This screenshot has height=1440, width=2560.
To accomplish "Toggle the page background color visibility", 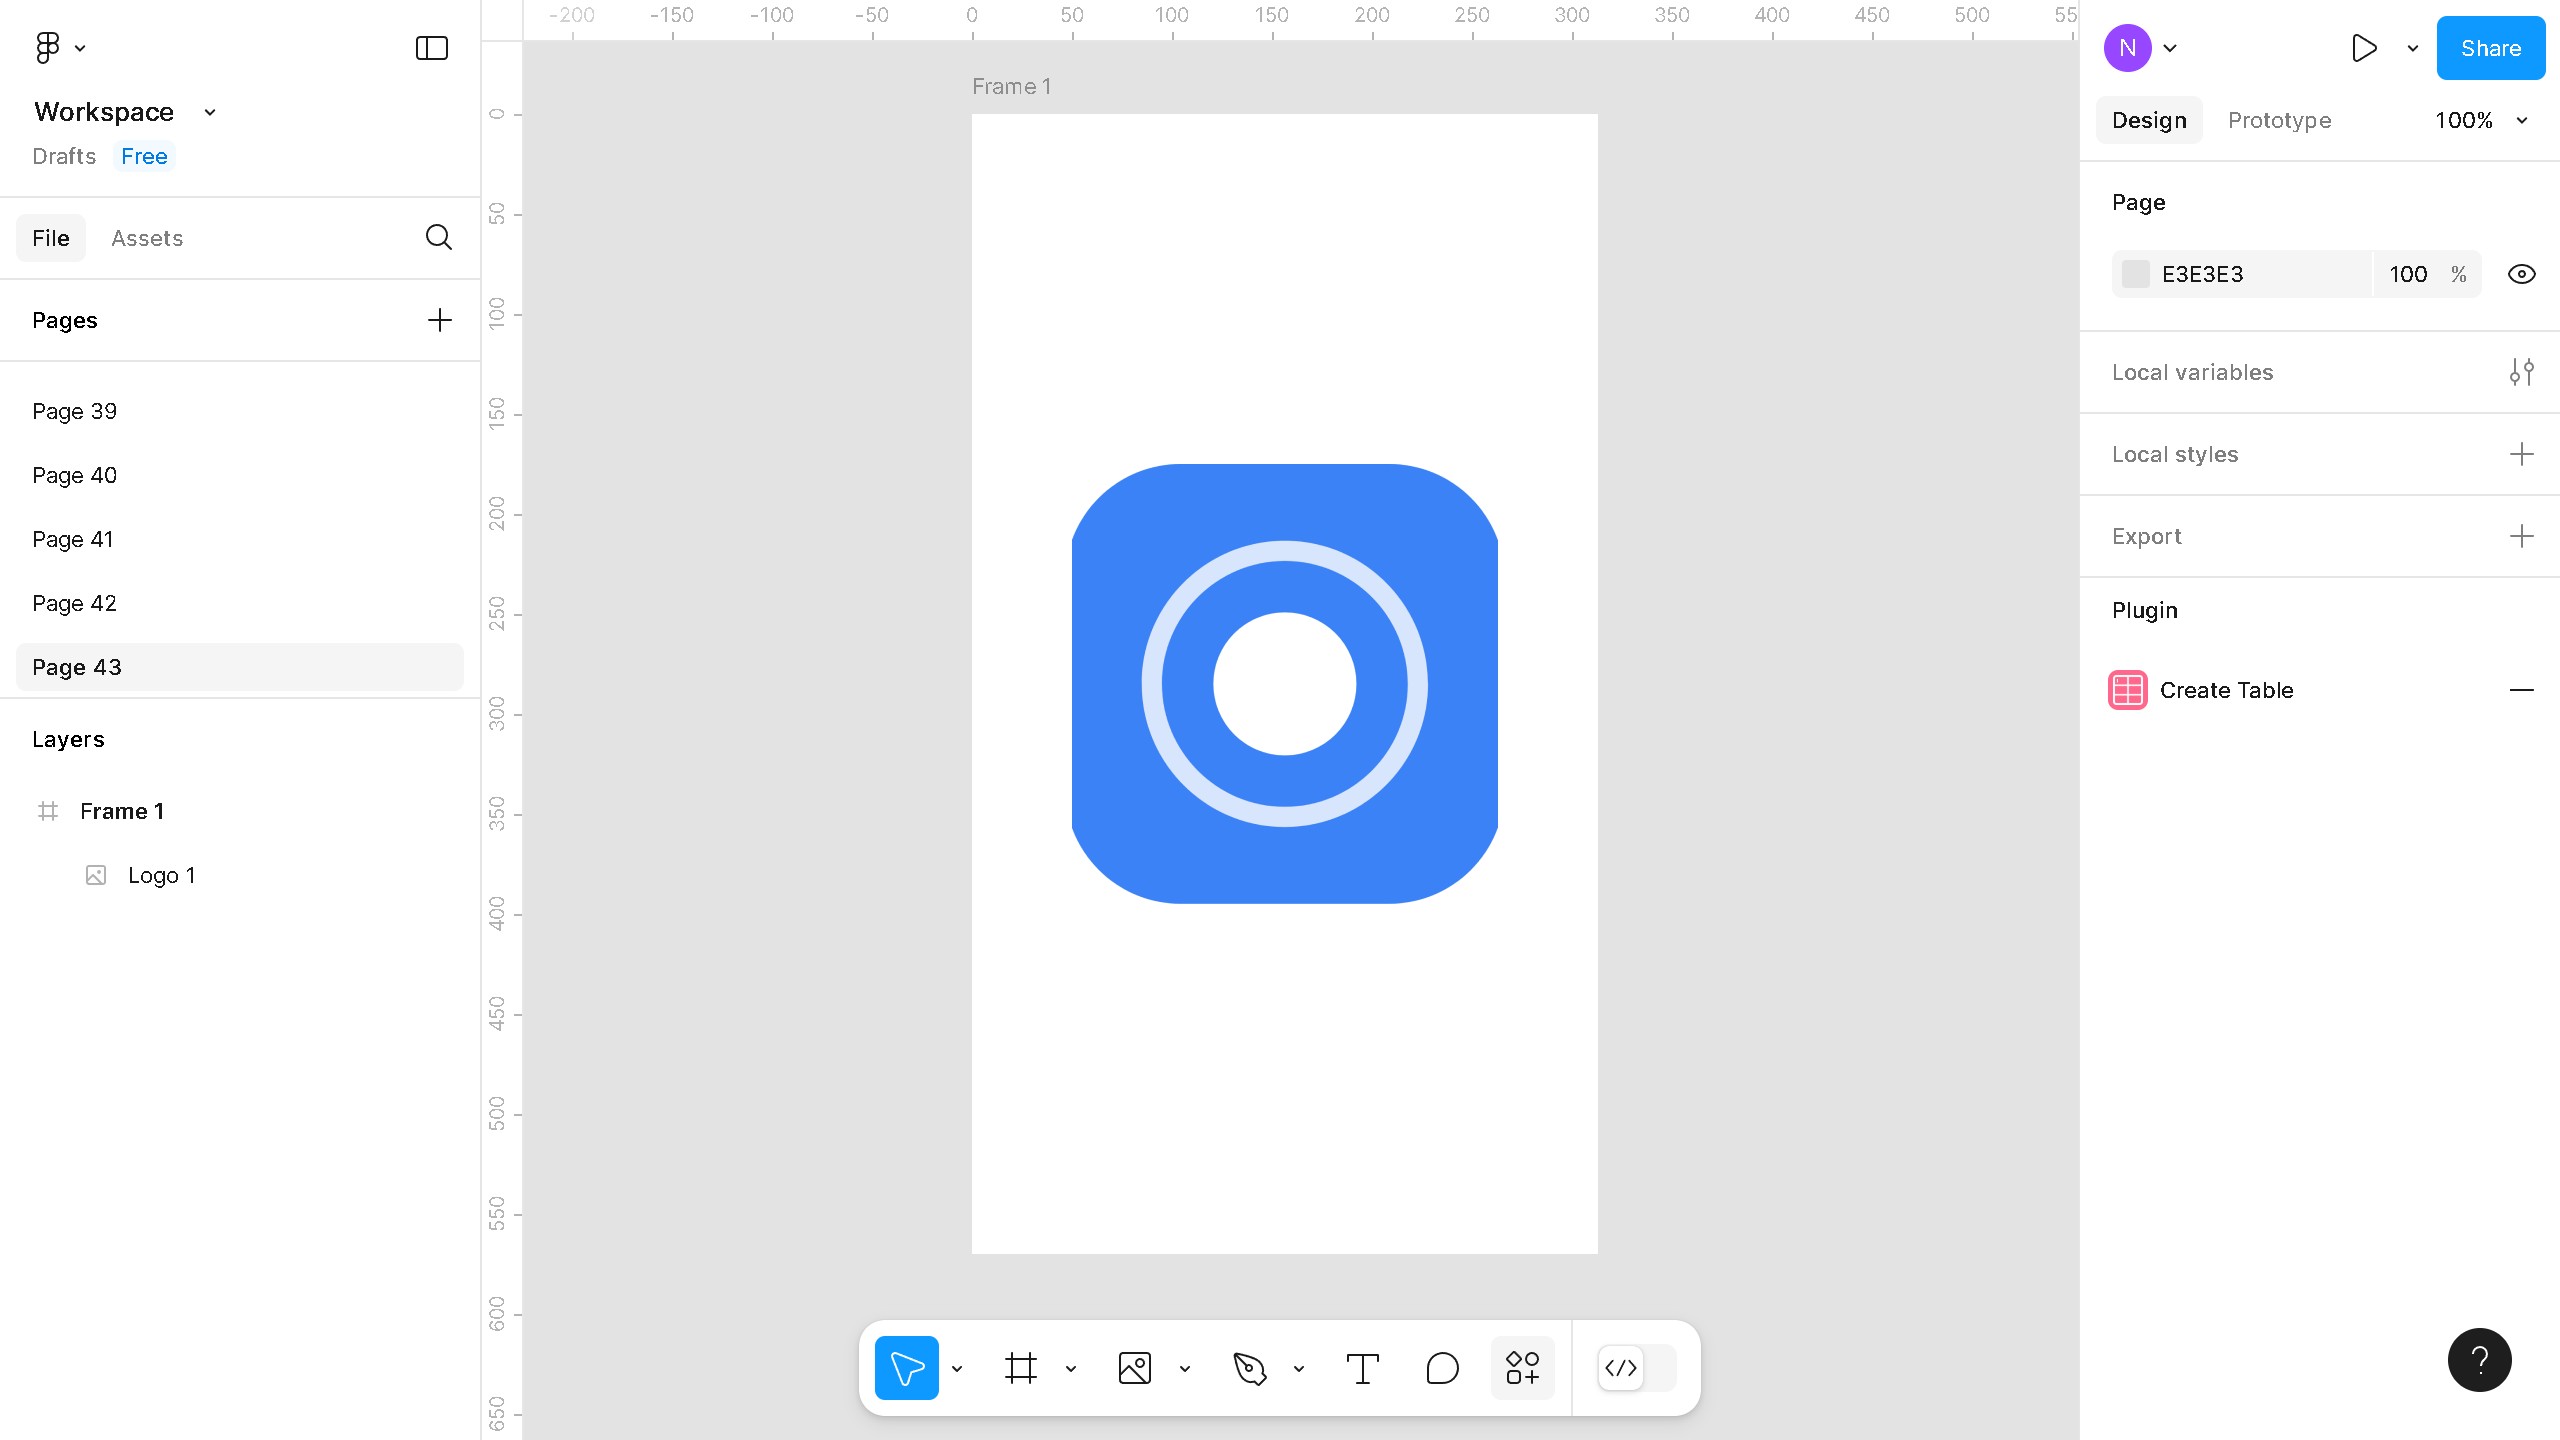I will [2521, 273].
